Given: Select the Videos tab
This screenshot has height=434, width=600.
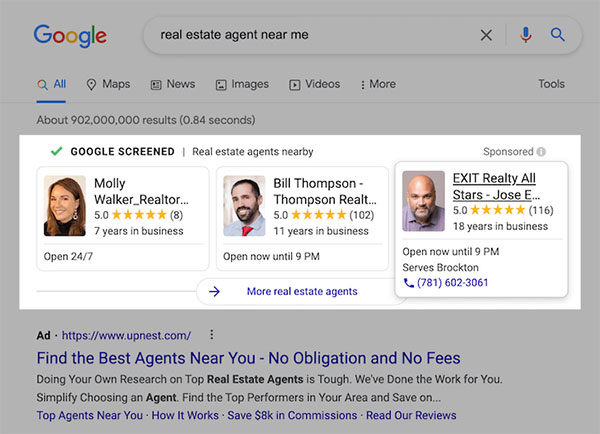Looking at the screenshot, I should pyautogui.click(x=315, y=84).
